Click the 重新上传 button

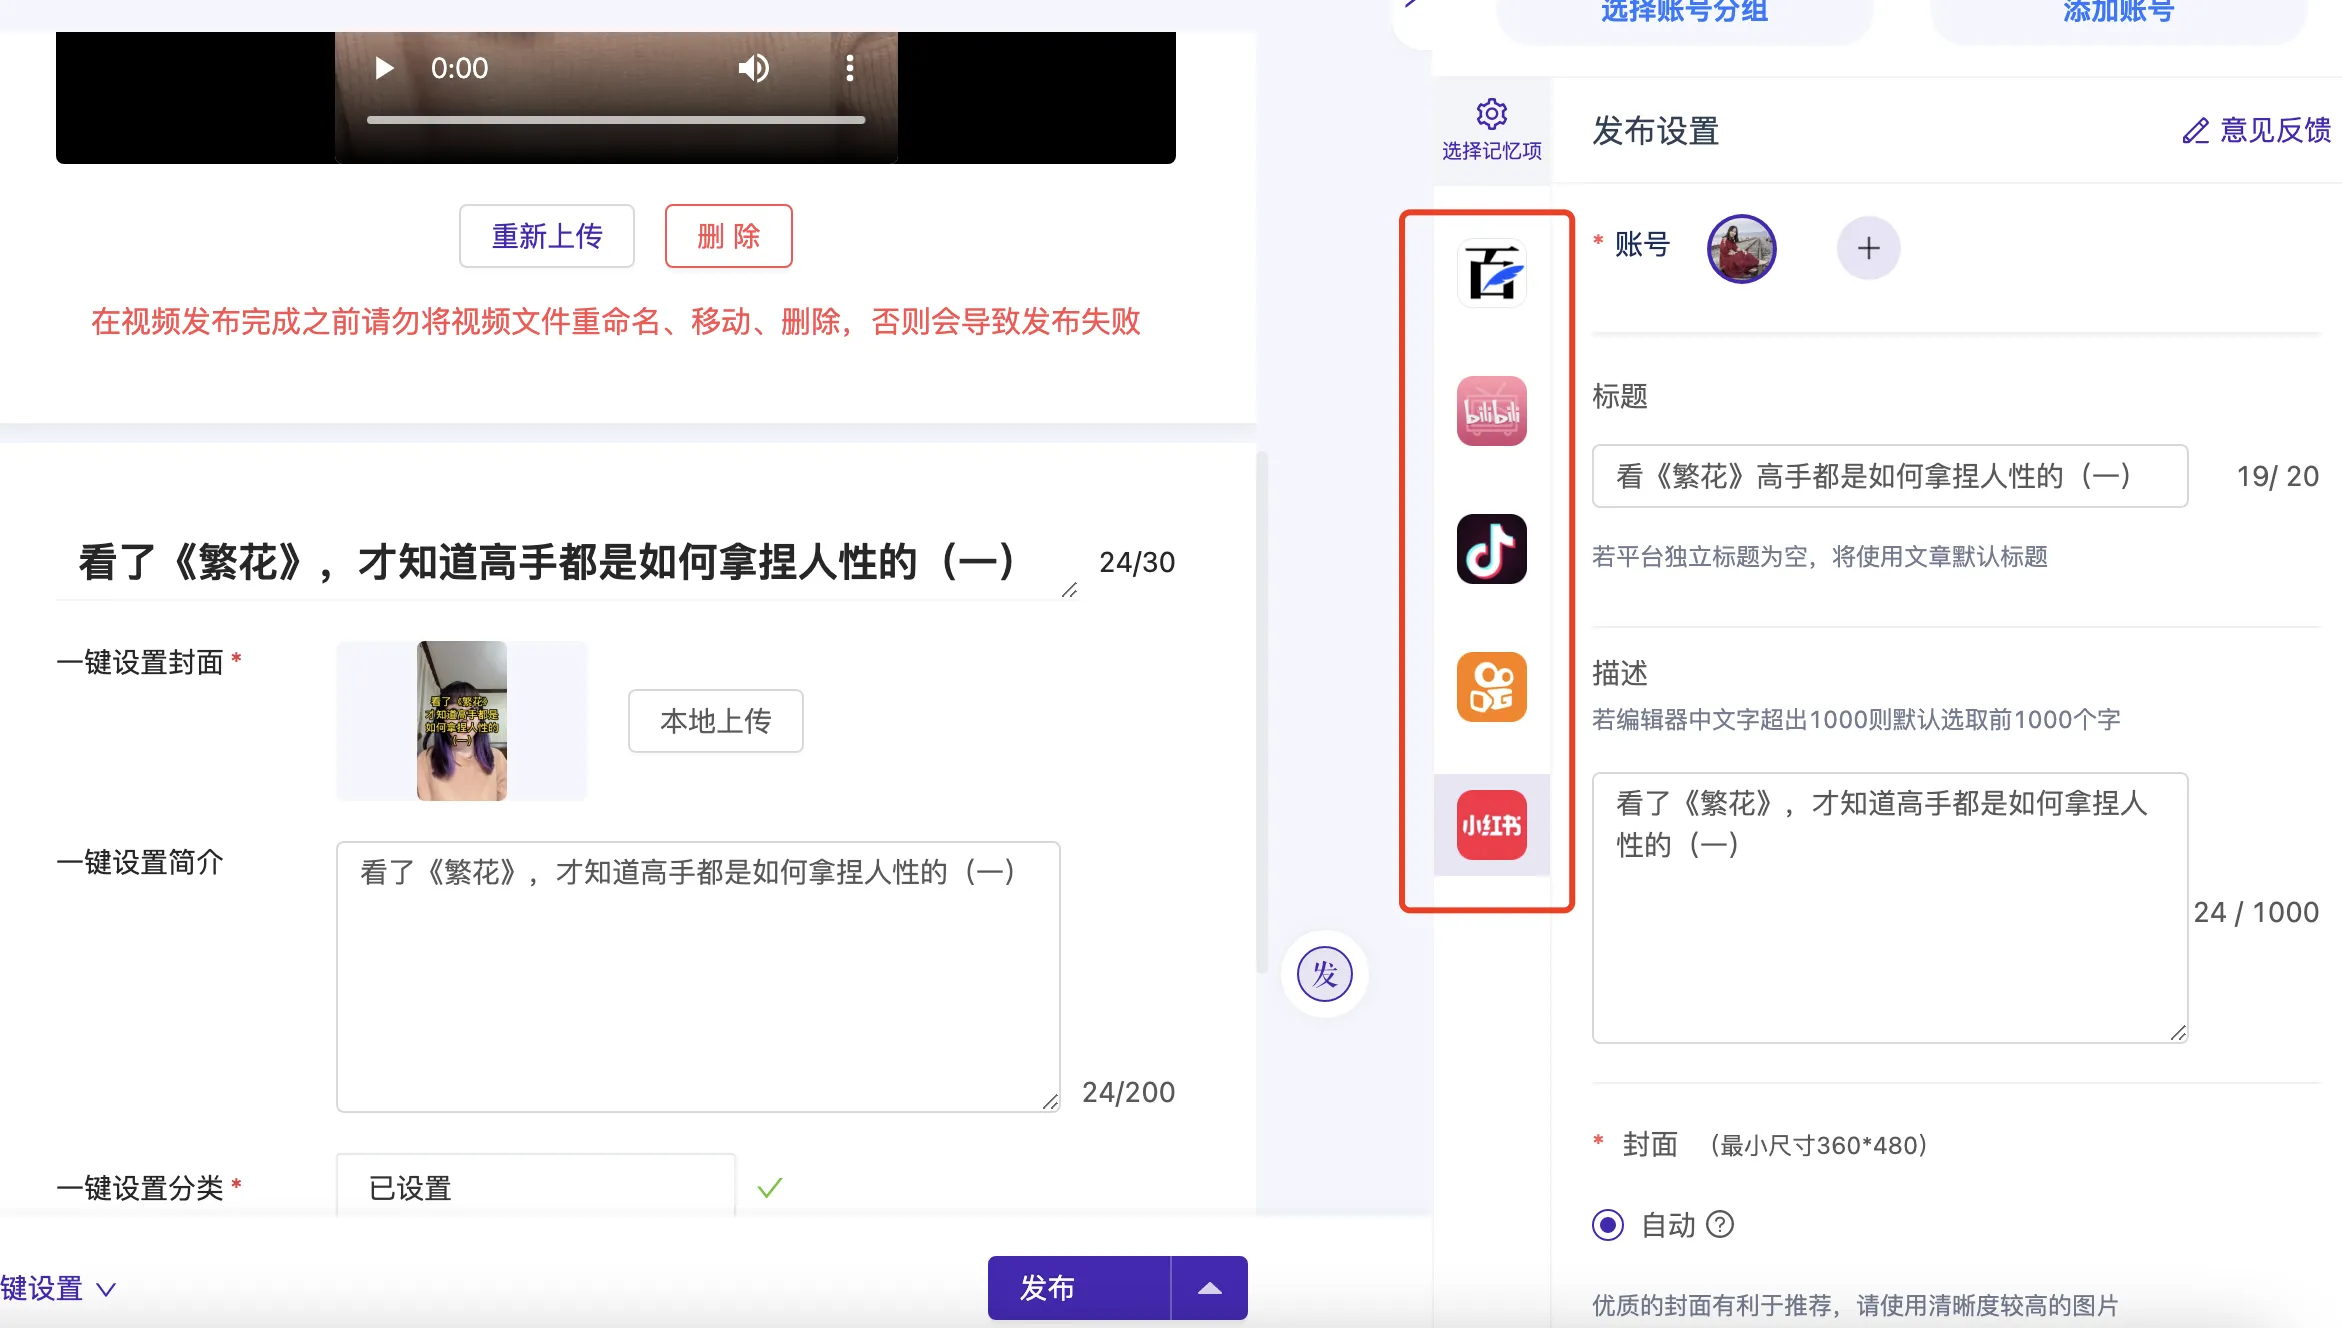[x=546, y=236]
